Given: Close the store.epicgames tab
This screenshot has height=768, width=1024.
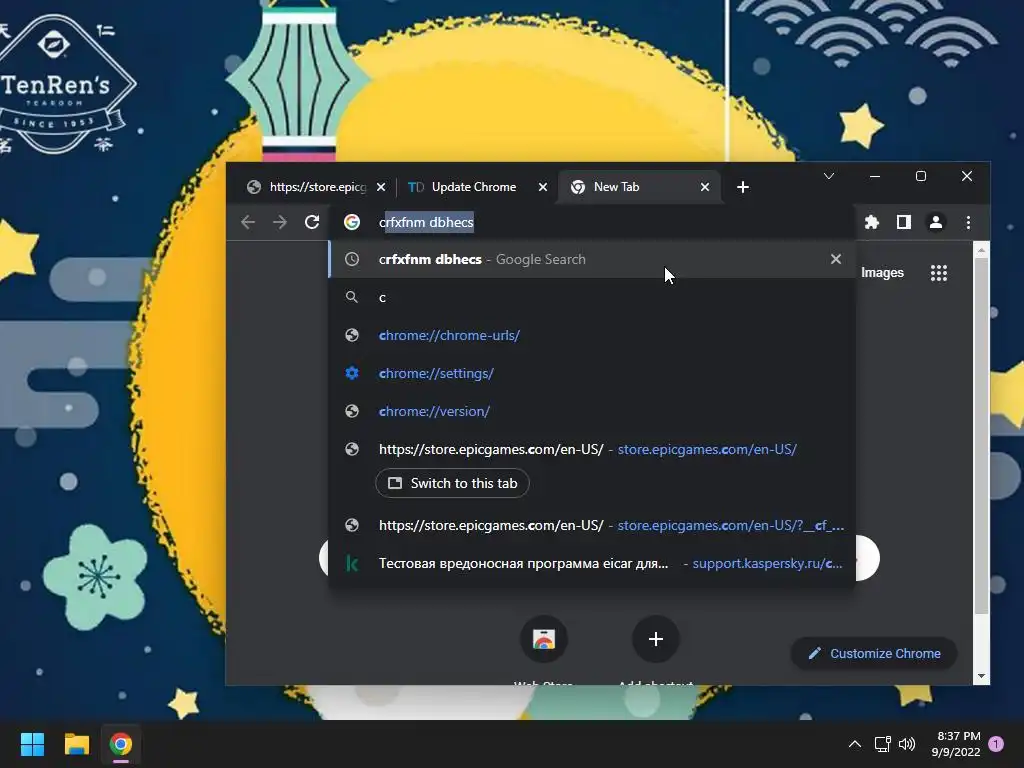Looking at the screenshot, I should (x=381, y=187).
